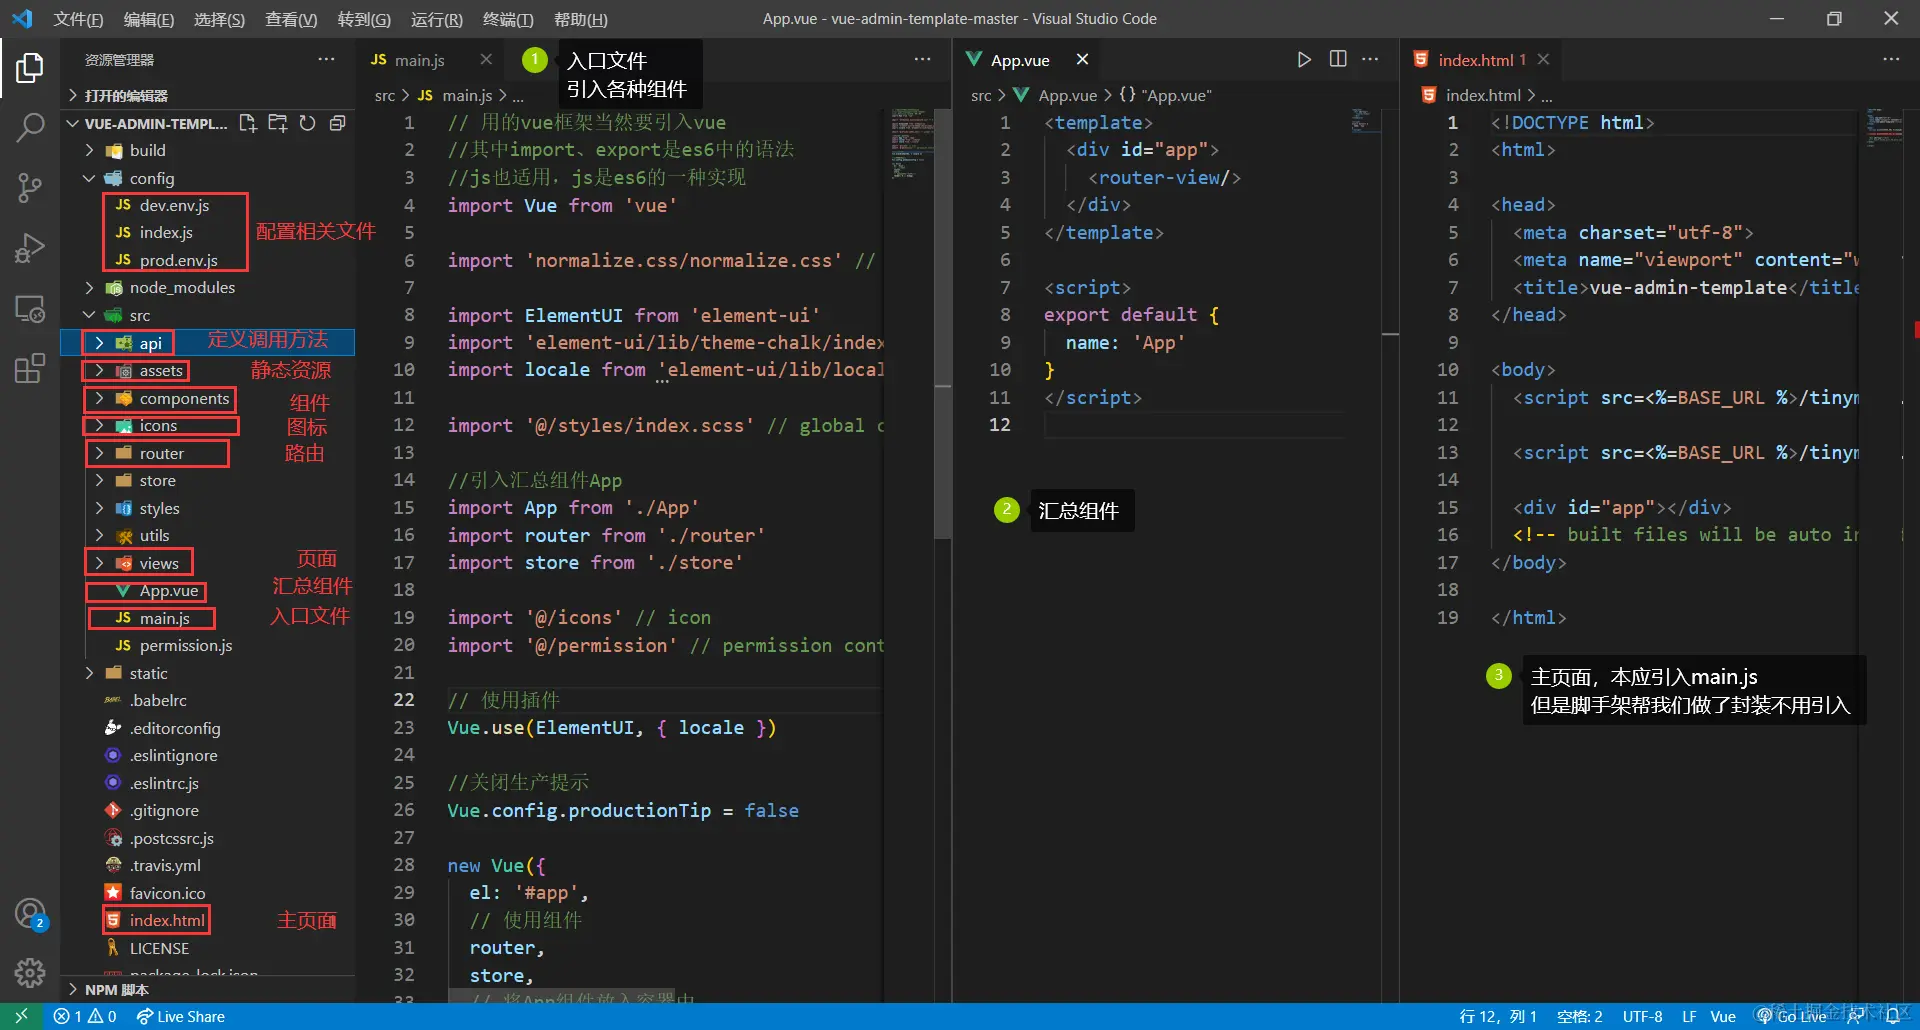1920x1030 pixels.
Task: Click the main.js editor minimap
Action: [x=910, y=145]
